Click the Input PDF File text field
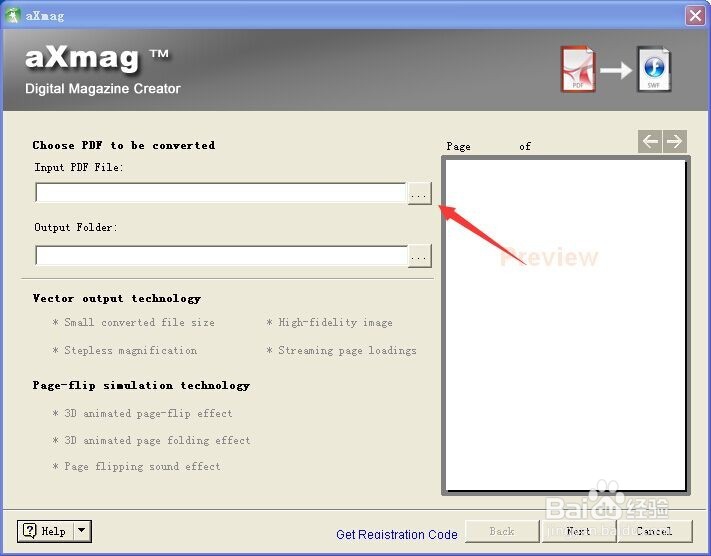 221,193
